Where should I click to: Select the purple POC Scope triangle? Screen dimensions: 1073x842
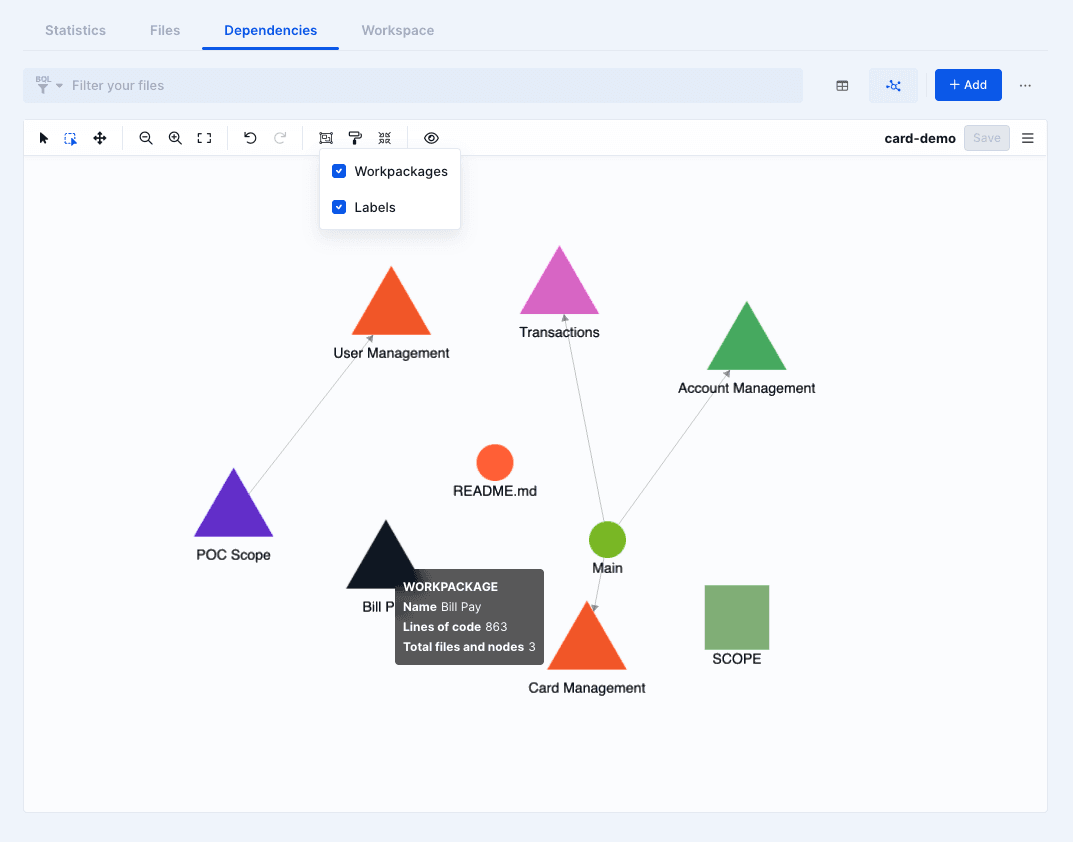click(233, 510)
